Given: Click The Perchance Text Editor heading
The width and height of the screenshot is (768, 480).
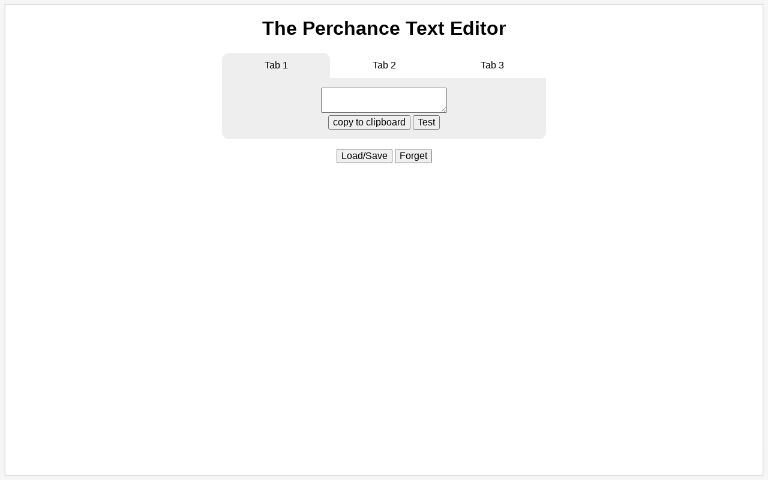Looking at the screenshot, I should [x=384, y=28].
